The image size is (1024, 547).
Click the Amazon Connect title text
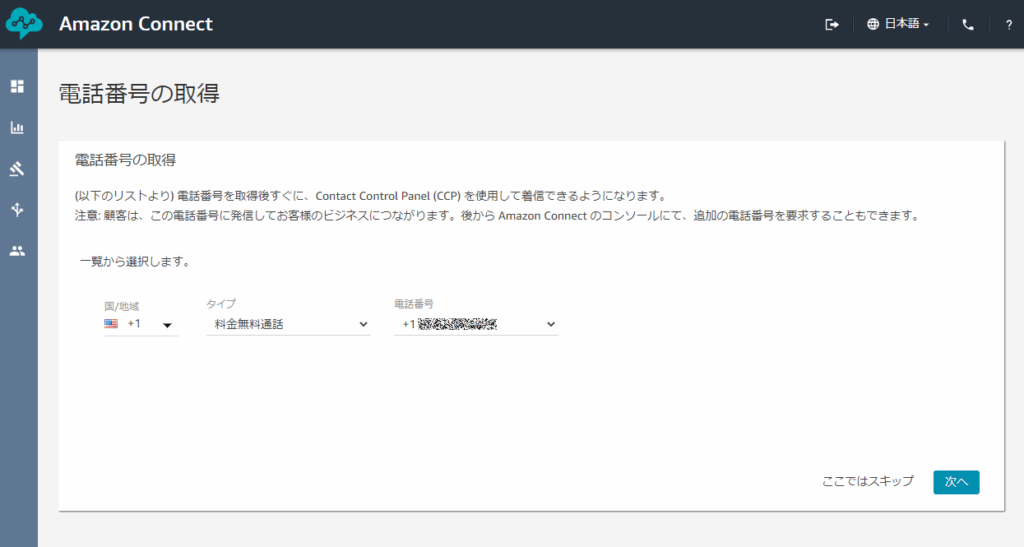(136, 24)
